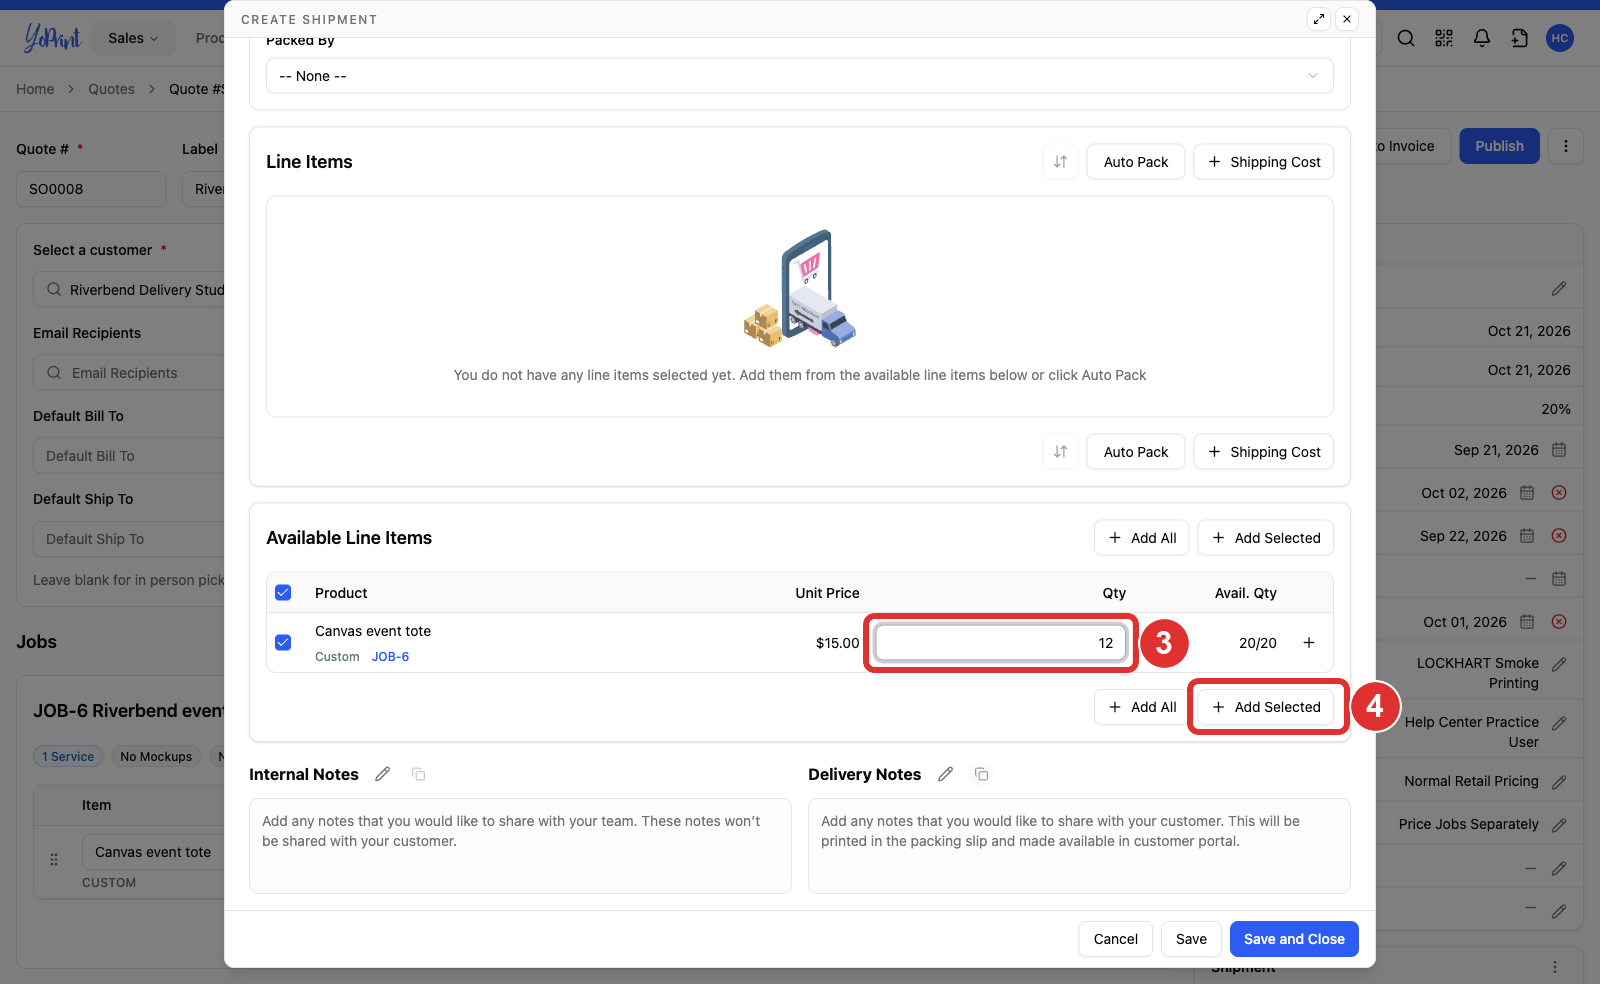Open the Packed By dropdown
This screenshot has height=984, width=1600.
[x=800, y=76]
